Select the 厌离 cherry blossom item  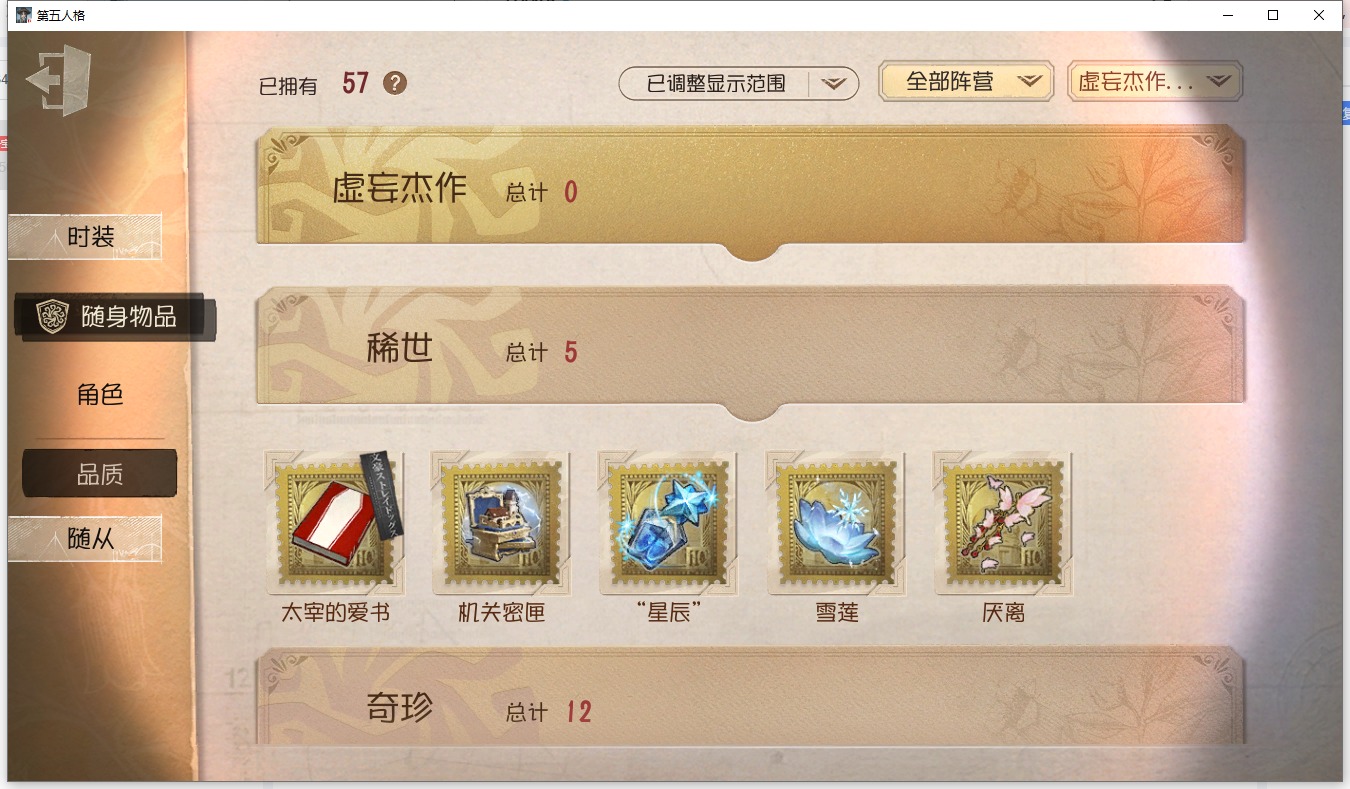click(x=1003, y=522)
